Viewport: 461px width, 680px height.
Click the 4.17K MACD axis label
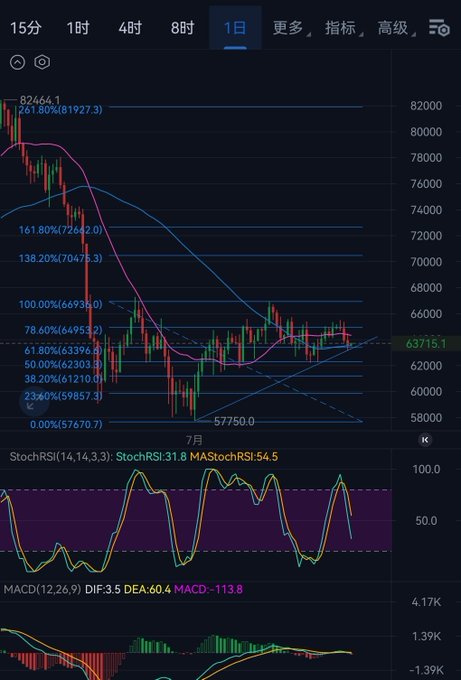click(426, 602)
